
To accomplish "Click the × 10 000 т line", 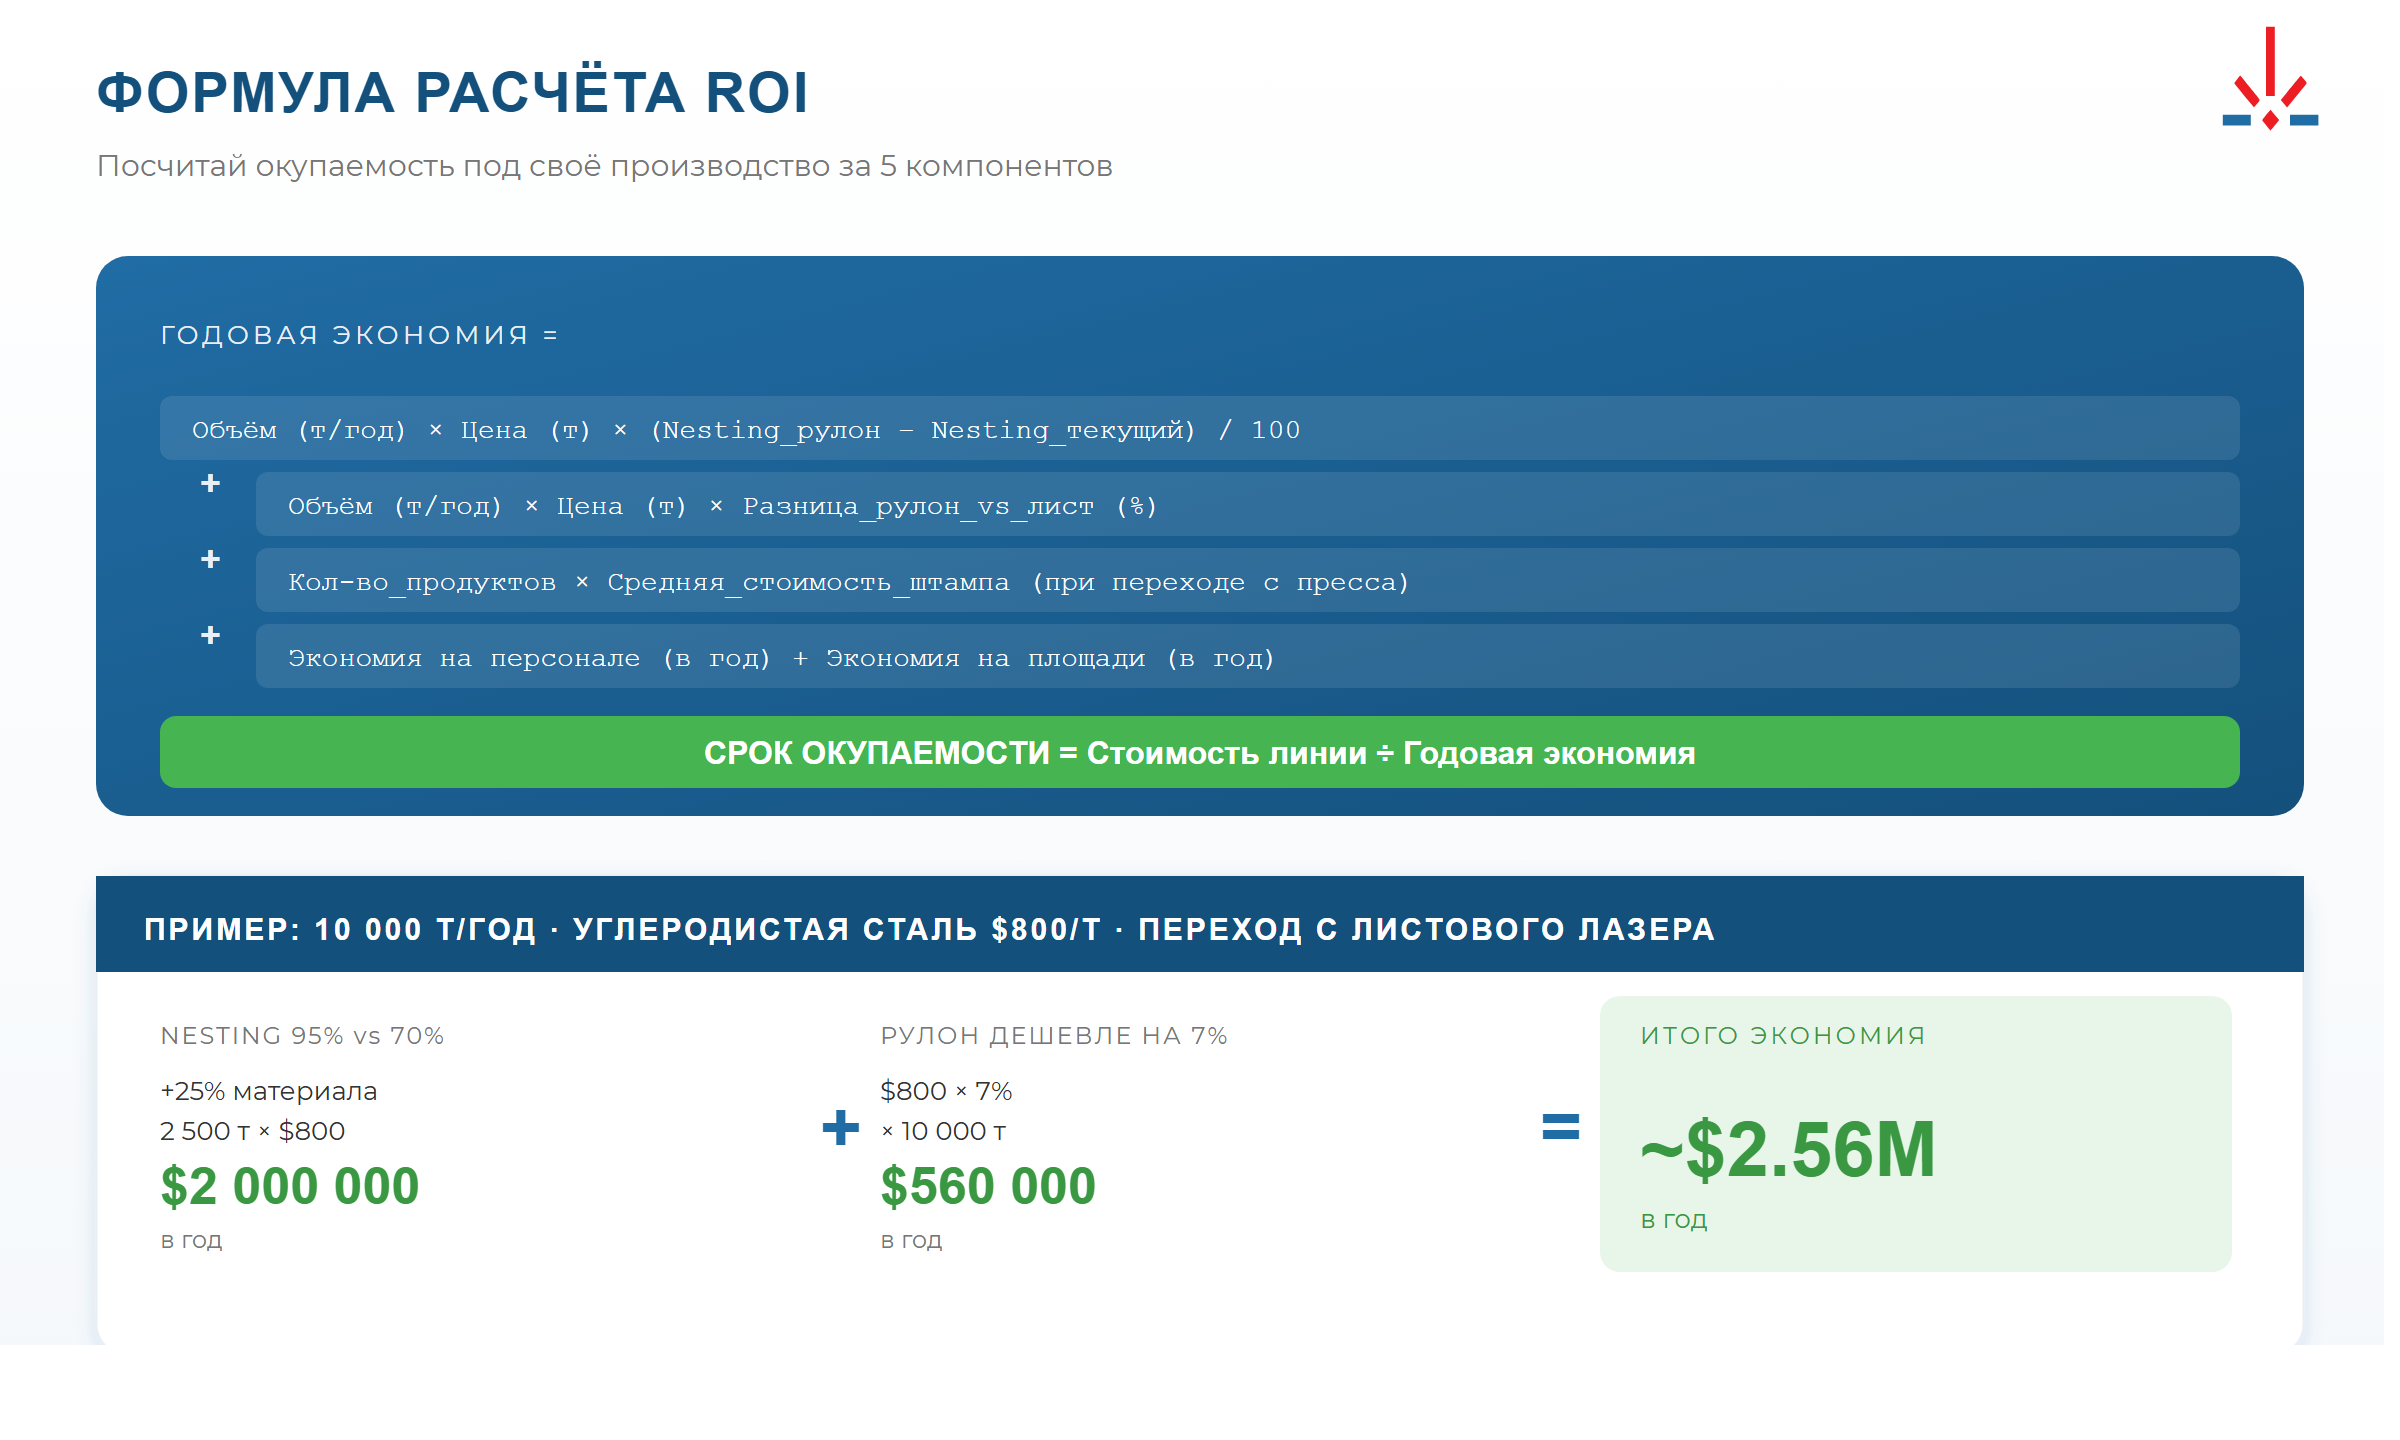I will [x=943, y=1131].
